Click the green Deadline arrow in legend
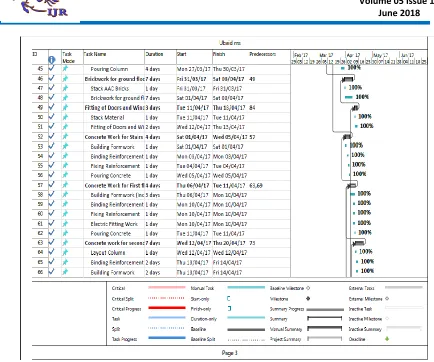 pyautogui.click(x=387, y=339)
